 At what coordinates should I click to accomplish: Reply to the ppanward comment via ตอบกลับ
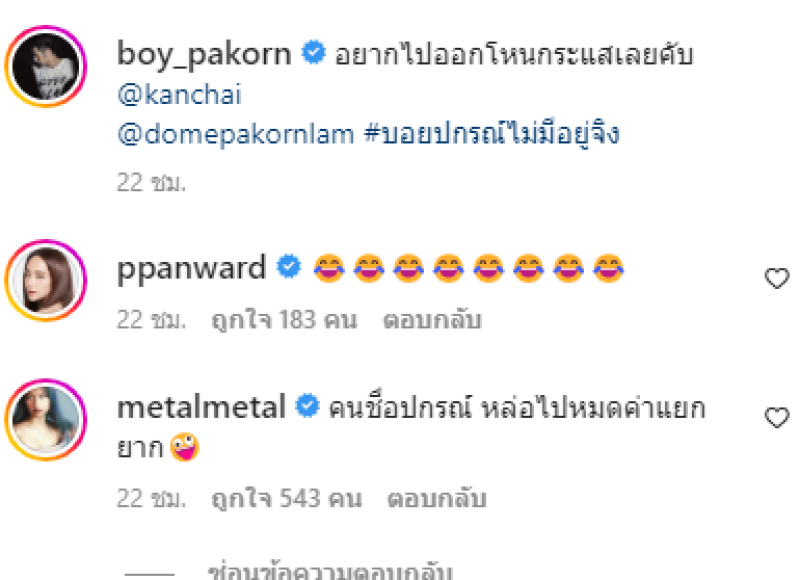(432, 320)
